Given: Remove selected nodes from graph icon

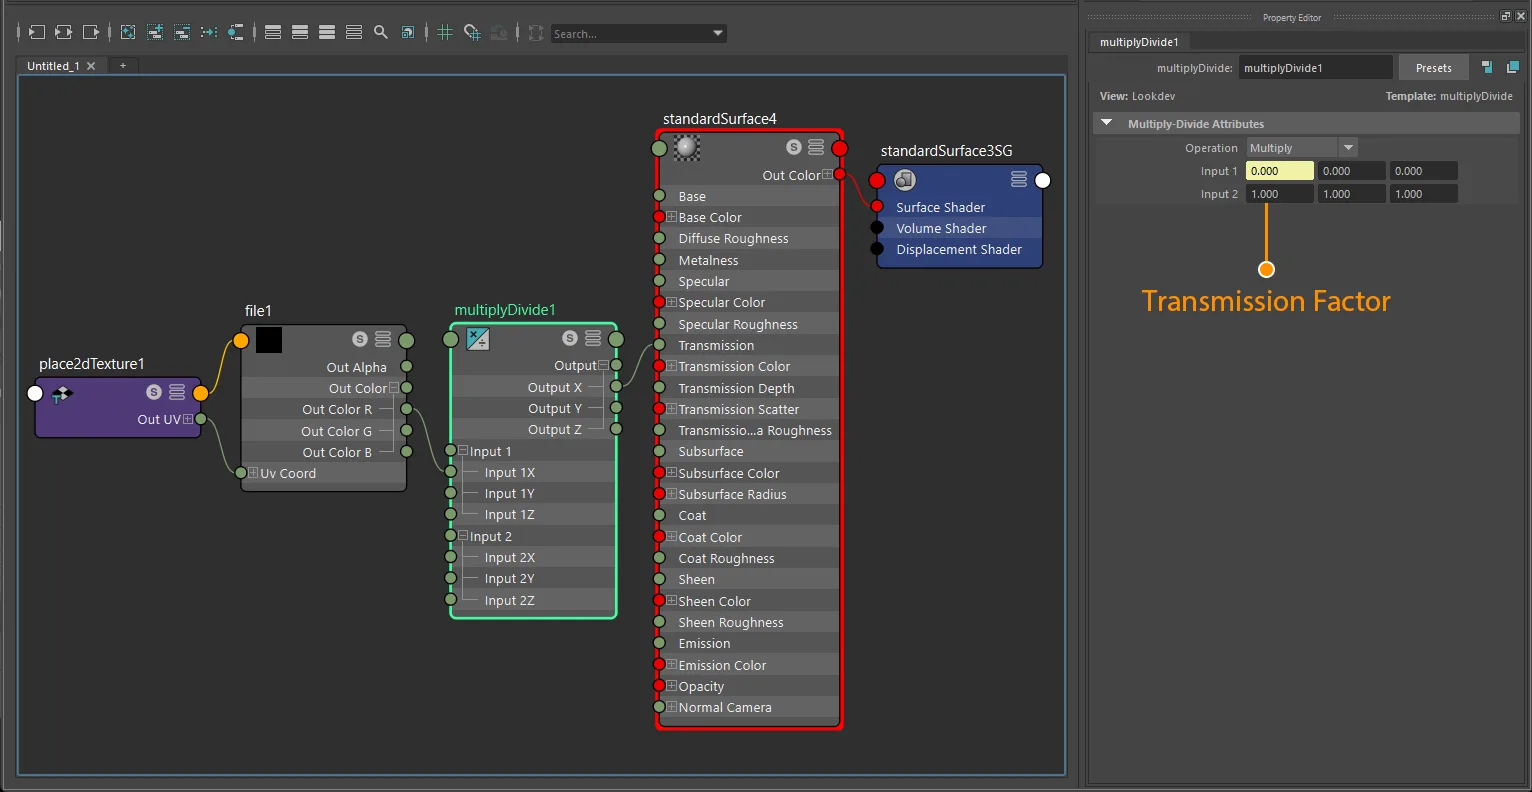Looking at the screenshot, I should click(182, 32).
